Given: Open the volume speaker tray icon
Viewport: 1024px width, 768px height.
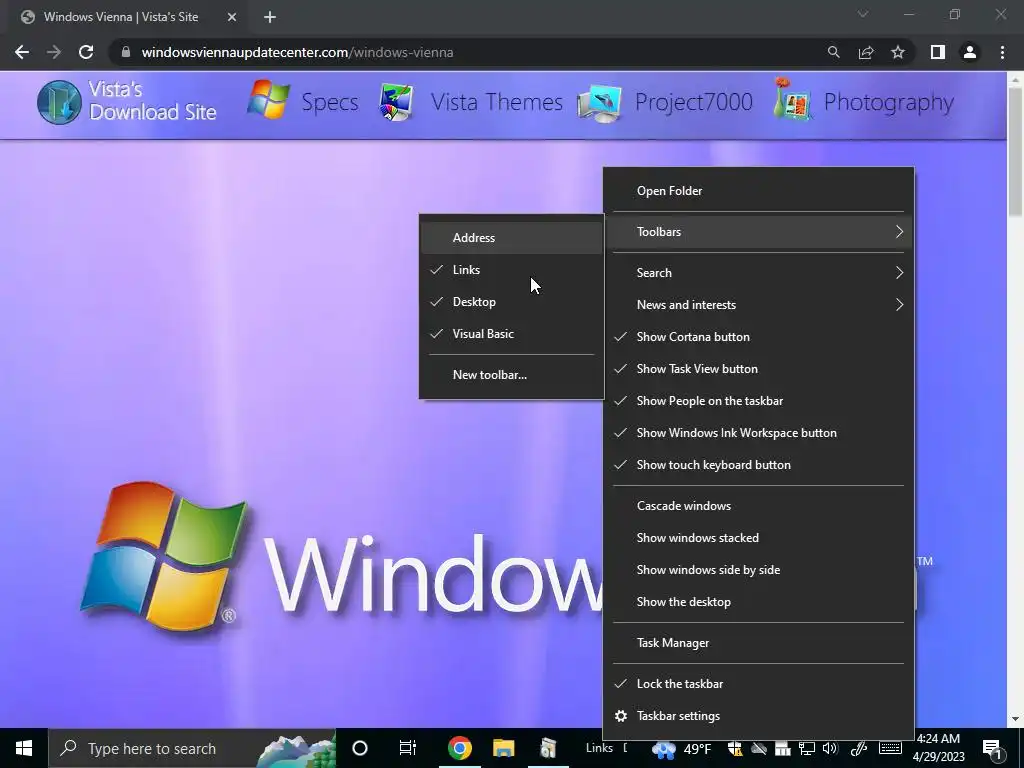Looking at the screenshot, I should pos(830,748).
